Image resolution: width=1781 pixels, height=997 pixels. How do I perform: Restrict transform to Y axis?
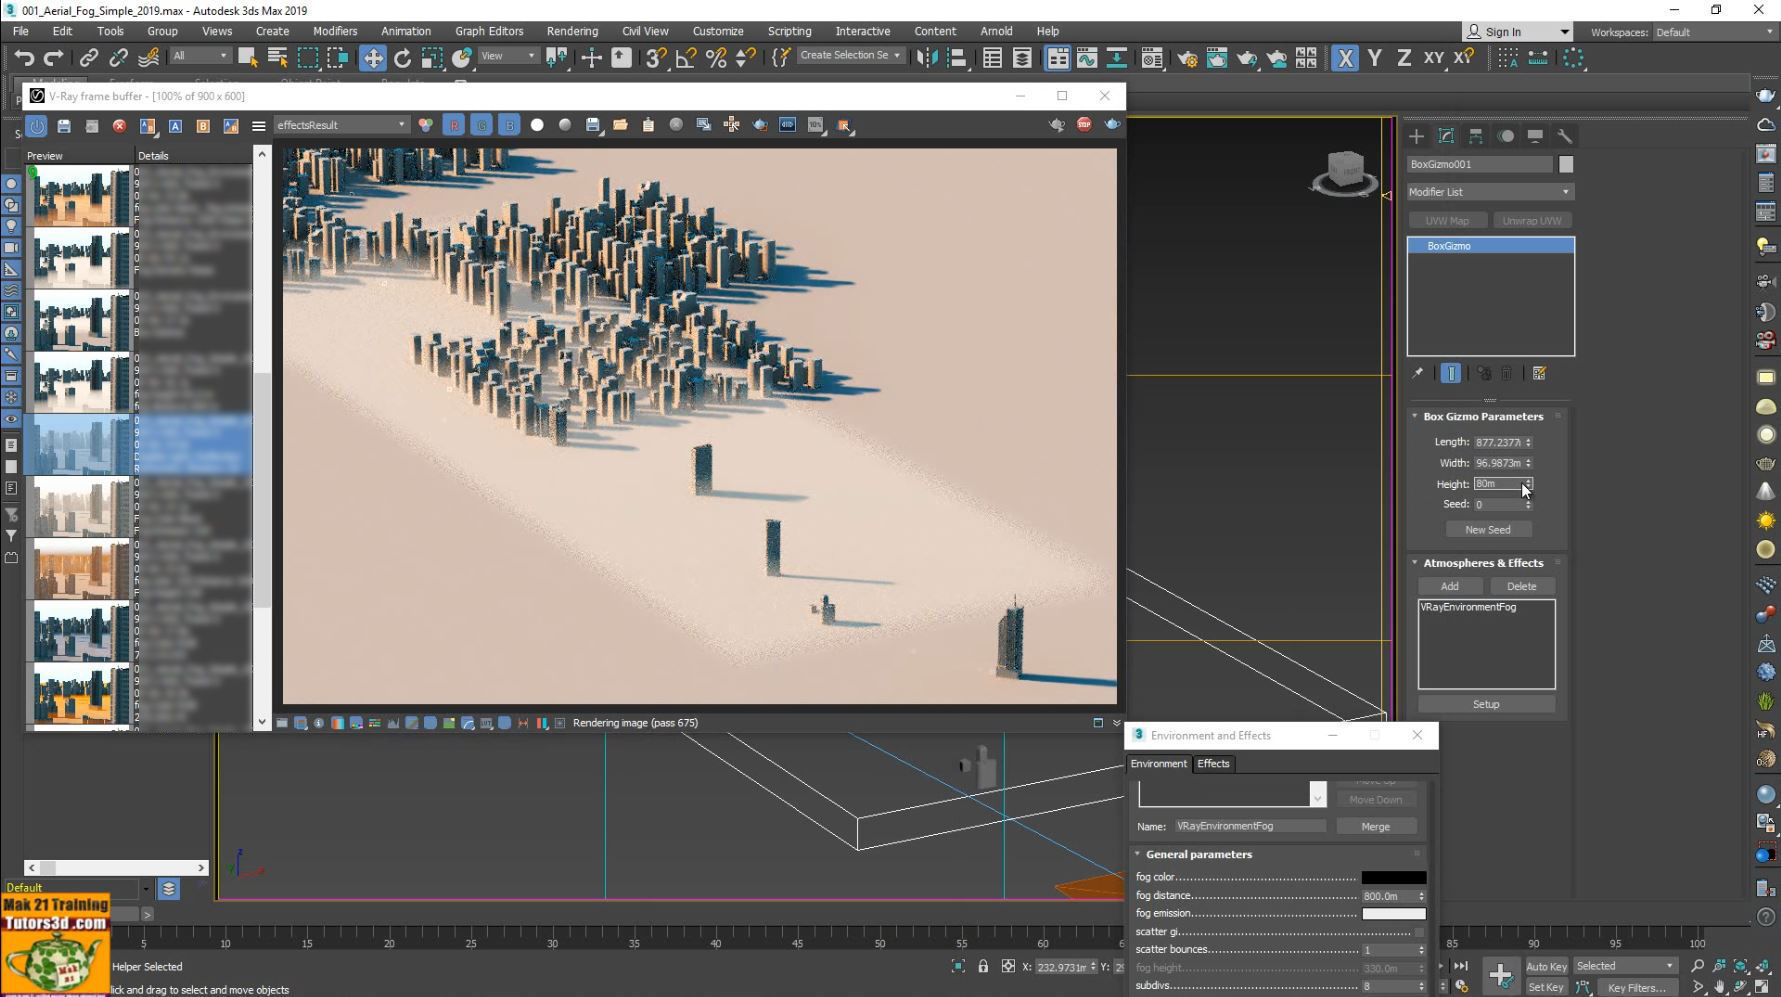pyautogui.click(x=1374, y=58)
